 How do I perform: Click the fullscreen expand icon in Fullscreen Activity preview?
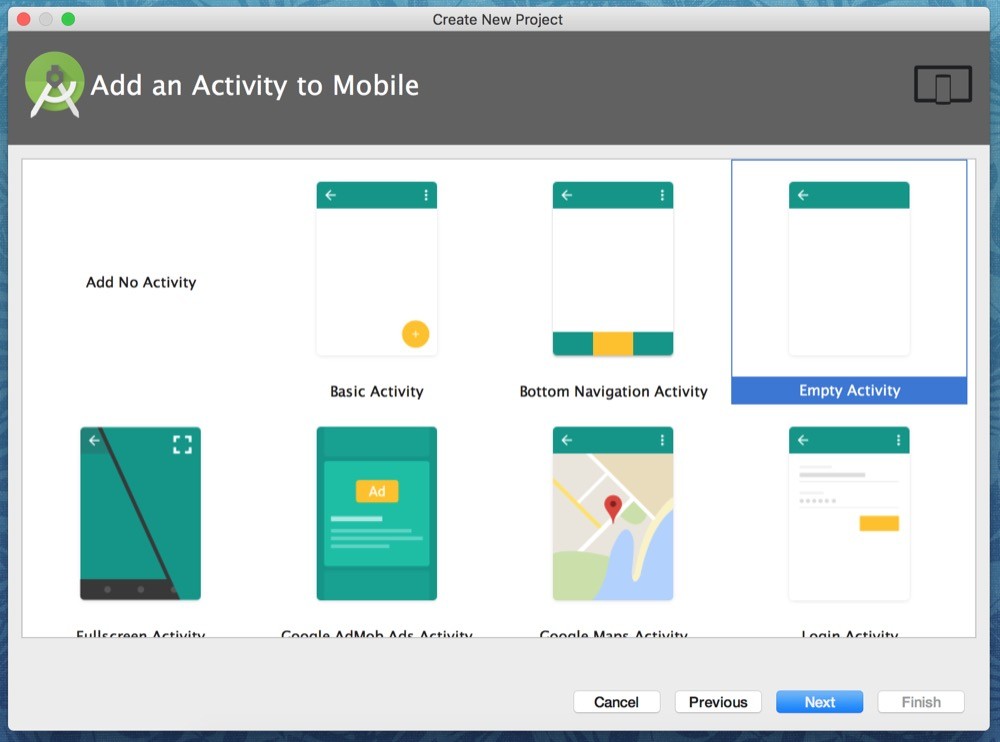point(182,444)
